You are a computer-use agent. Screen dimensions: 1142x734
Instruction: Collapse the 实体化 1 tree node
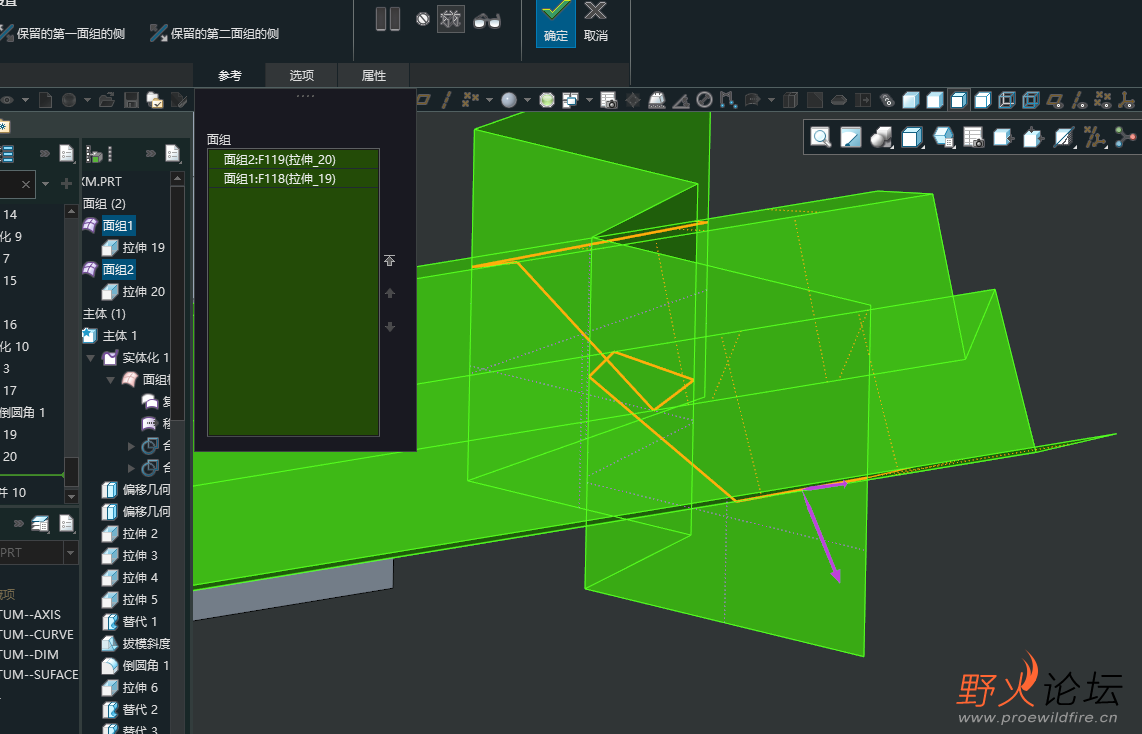[x=90, y=358]
